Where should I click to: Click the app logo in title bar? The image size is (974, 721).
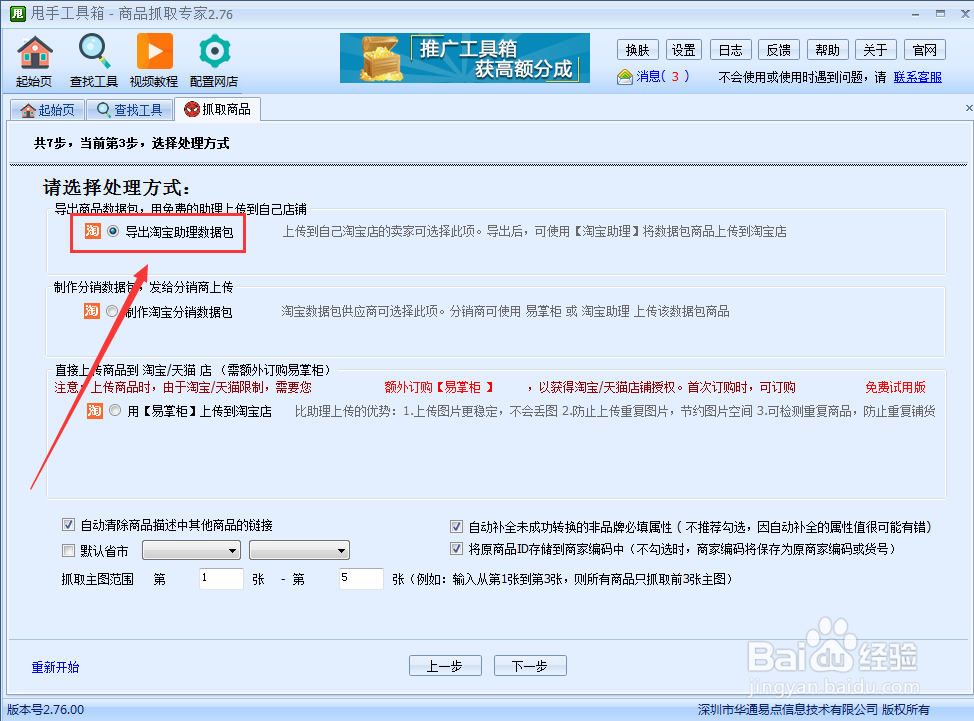(x=17, y=13)
